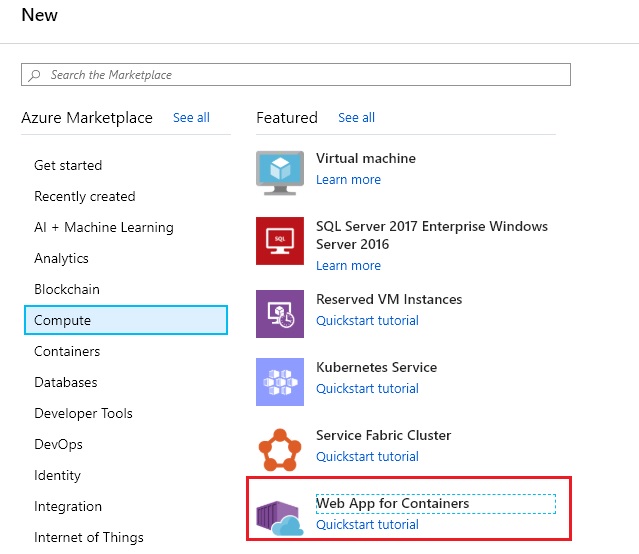Open the Identity category

(57, 475)
